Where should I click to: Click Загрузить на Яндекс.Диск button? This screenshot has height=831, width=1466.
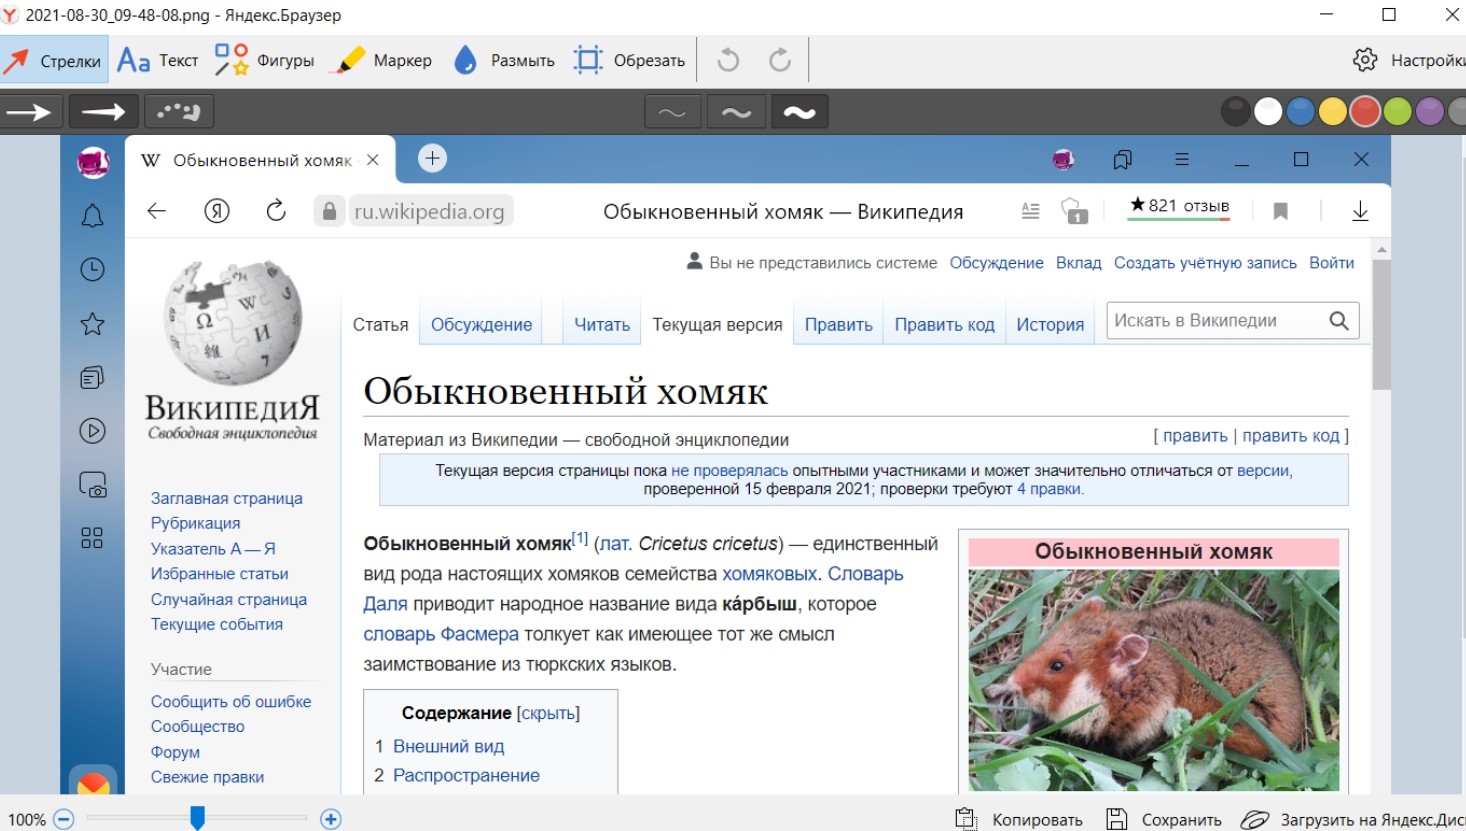[1353, 819]
